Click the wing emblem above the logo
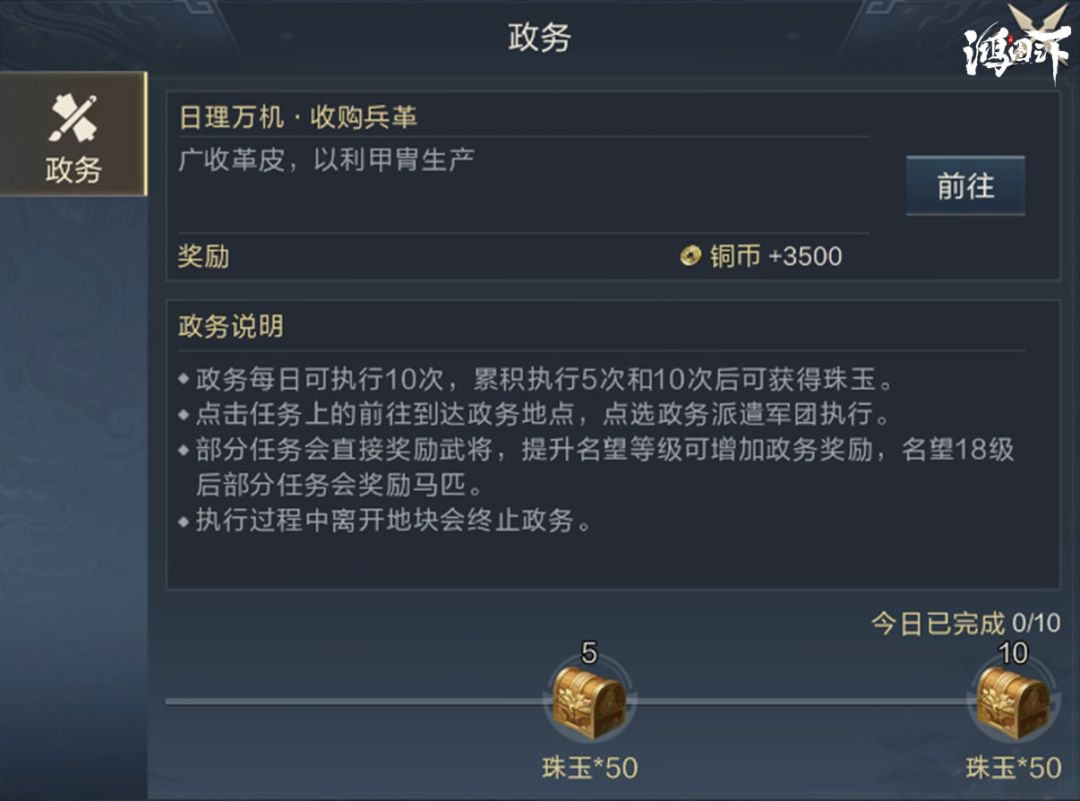The height and width of the screenshot is (801, 1080). click(x=1040, y=18)
